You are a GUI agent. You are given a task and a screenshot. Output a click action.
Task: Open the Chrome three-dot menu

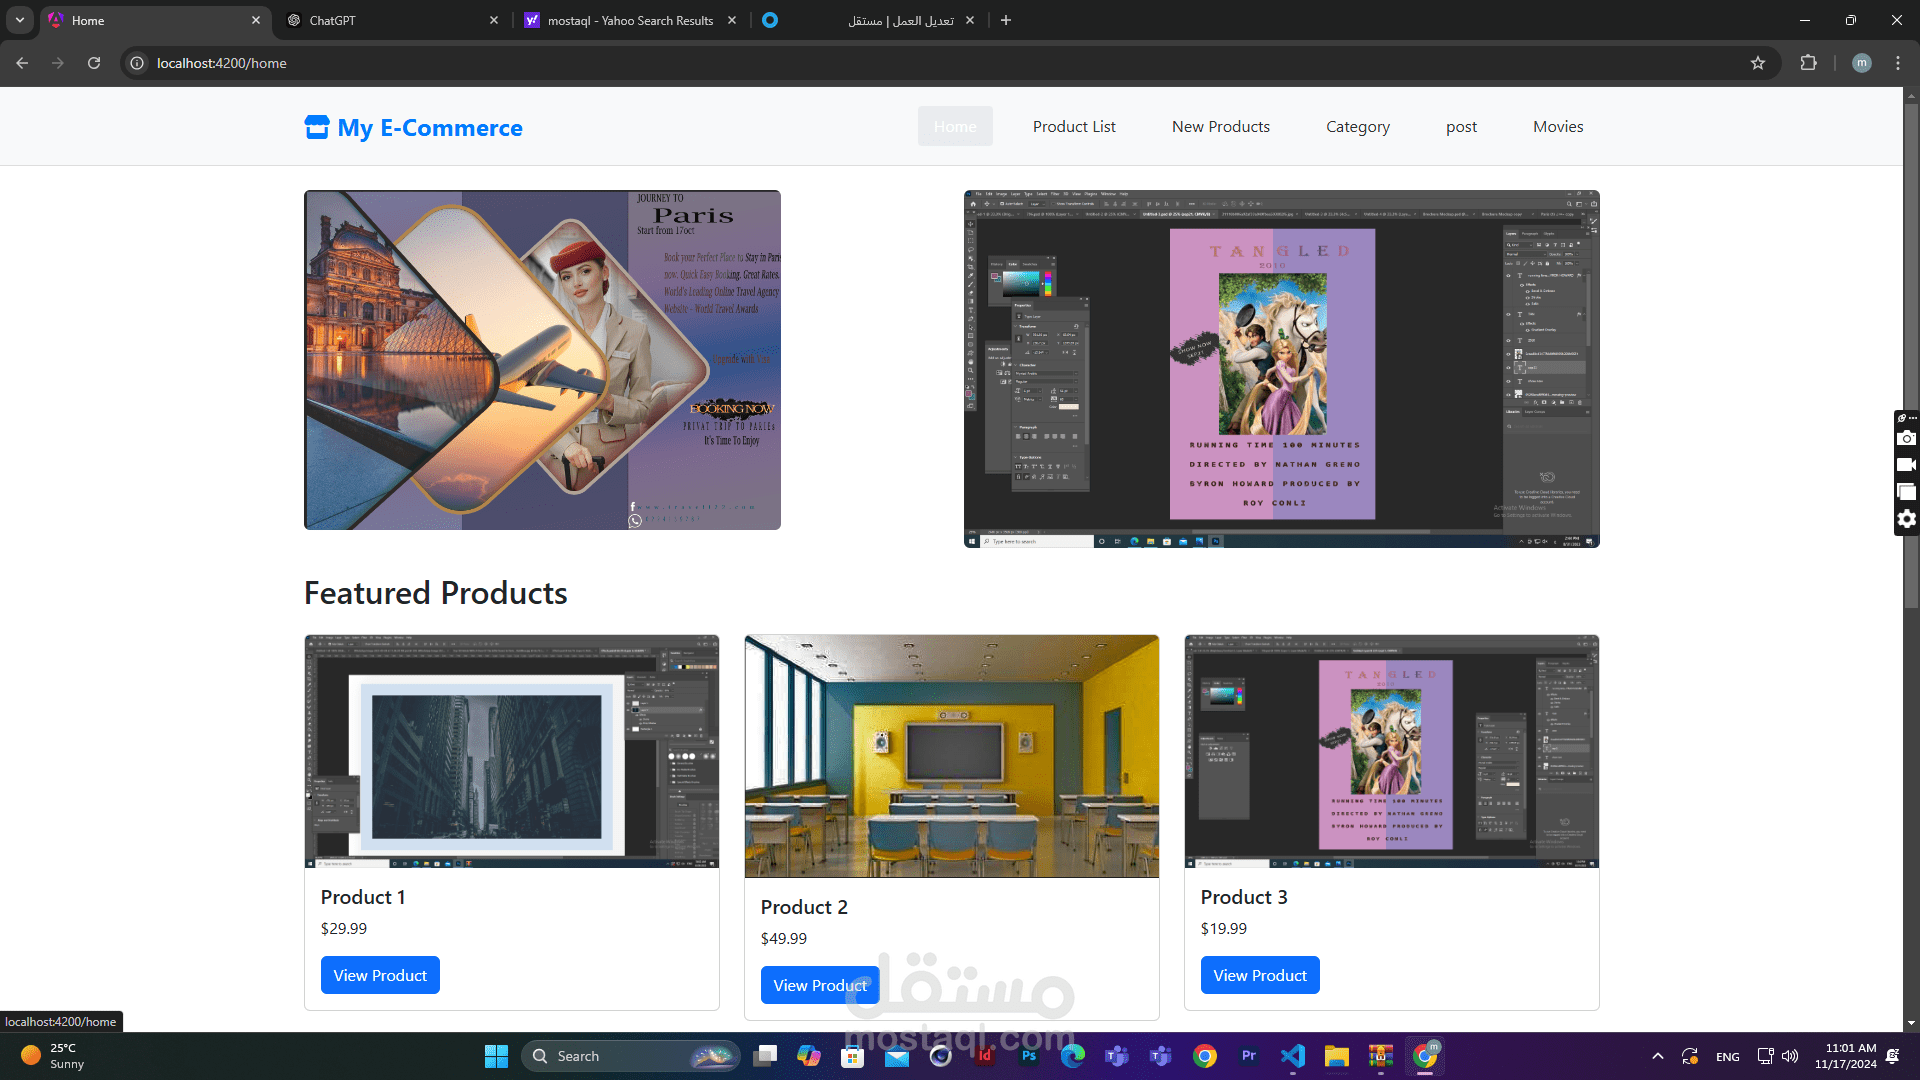pos(1898,63)
